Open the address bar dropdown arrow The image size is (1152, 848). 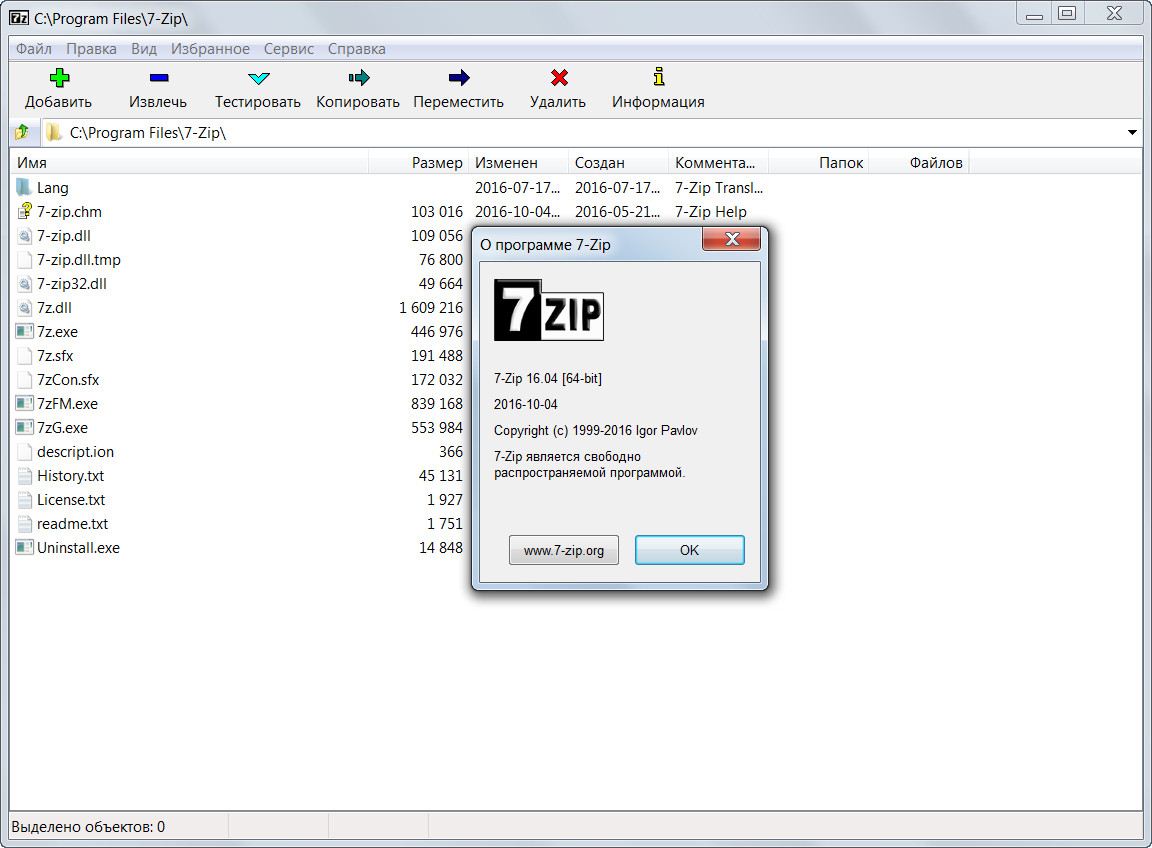(x=1132, y=132)
